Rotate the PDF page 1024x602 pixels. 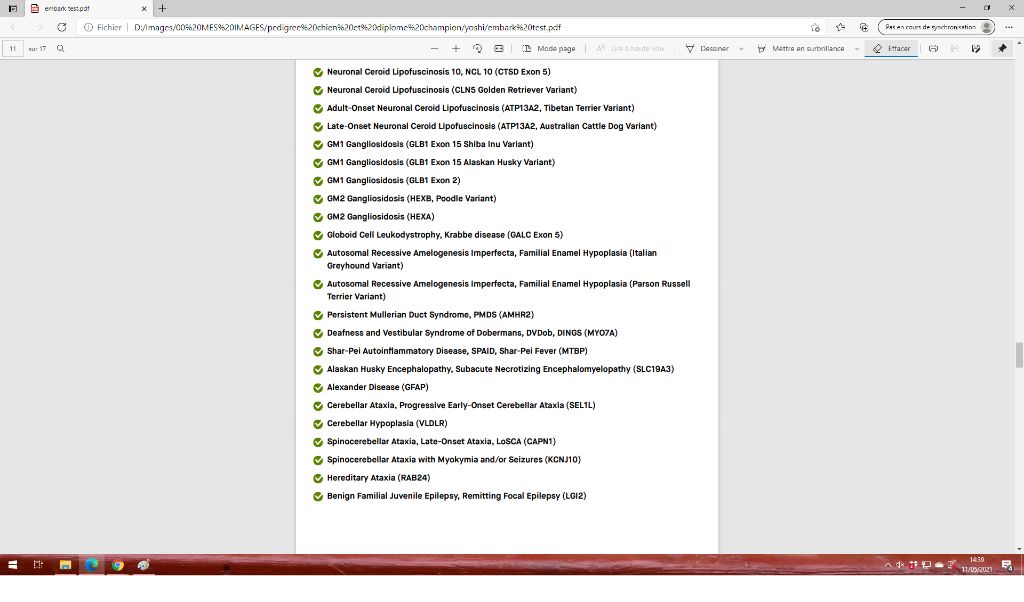pos(477,48)
